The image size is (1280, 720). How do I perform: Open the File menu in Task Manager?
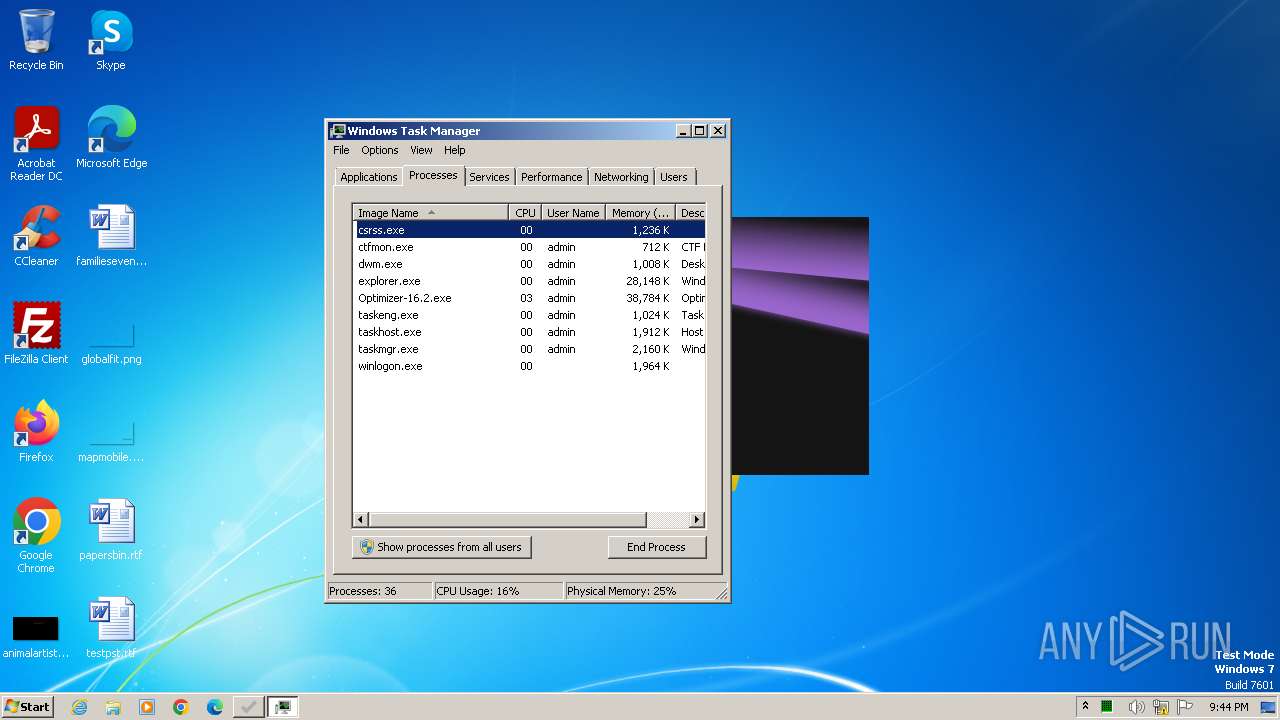click(341, 150)
